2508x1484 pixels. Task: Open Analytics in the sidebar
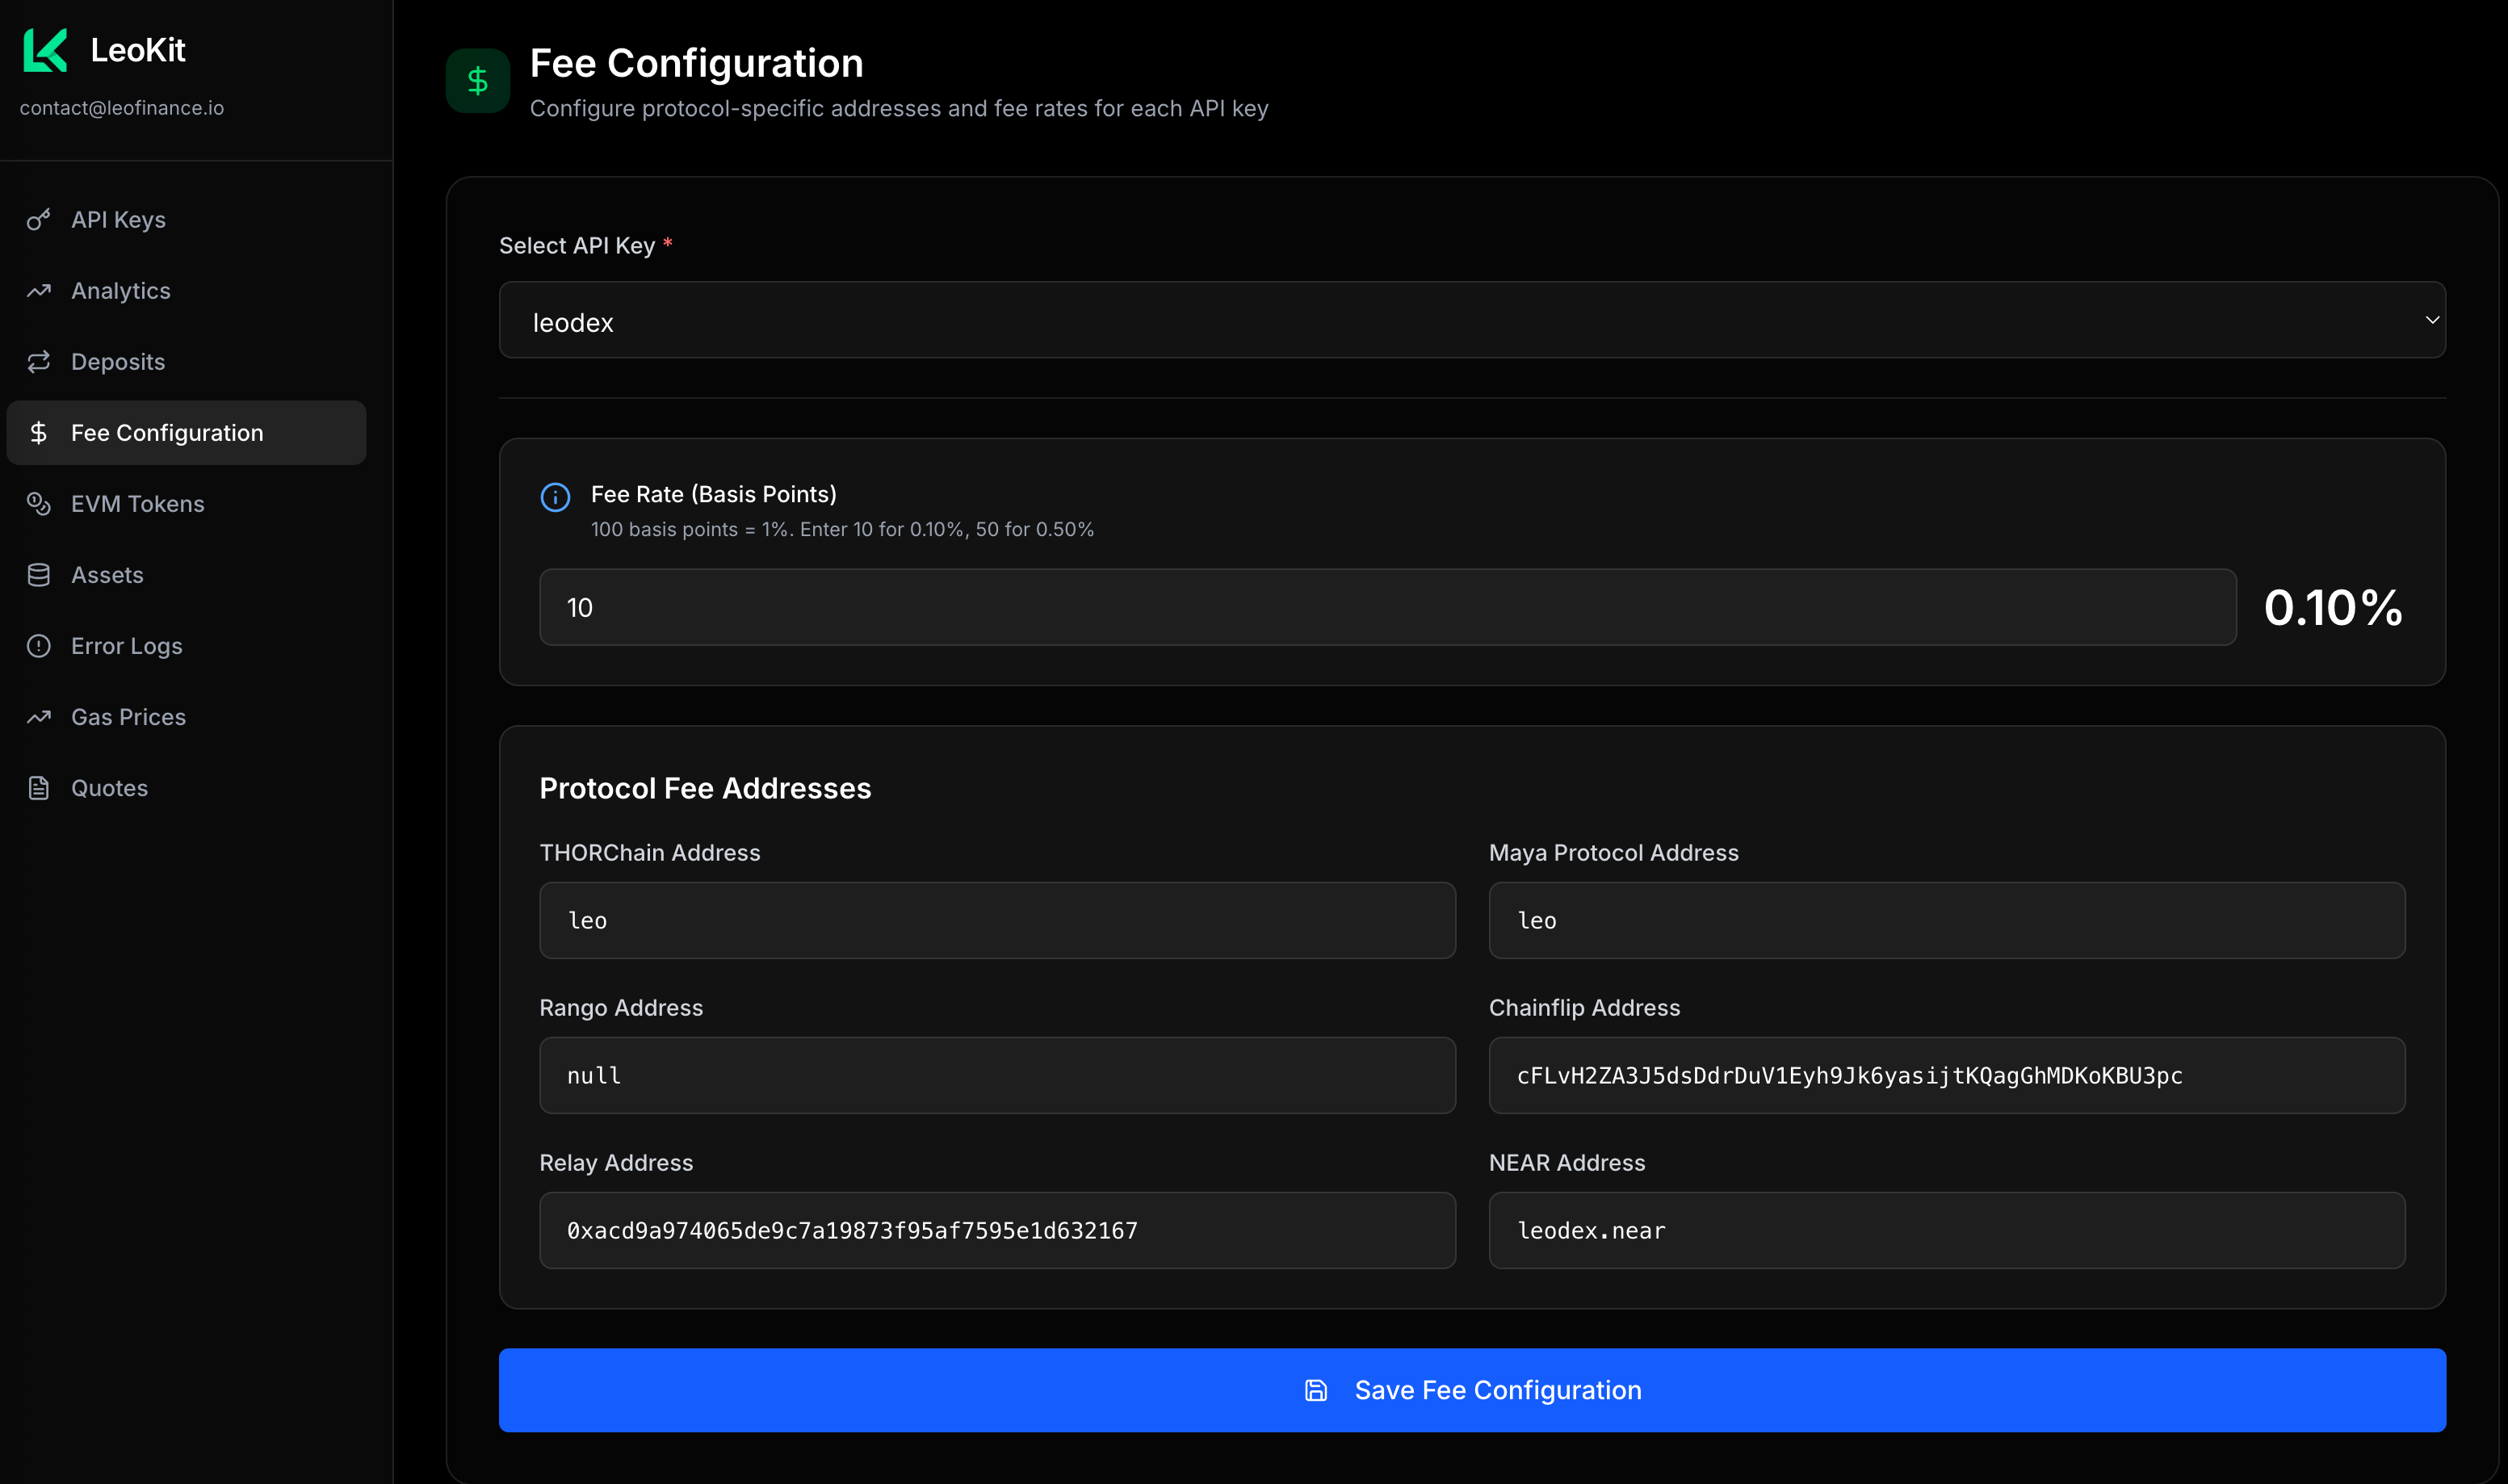click(120, 291)
